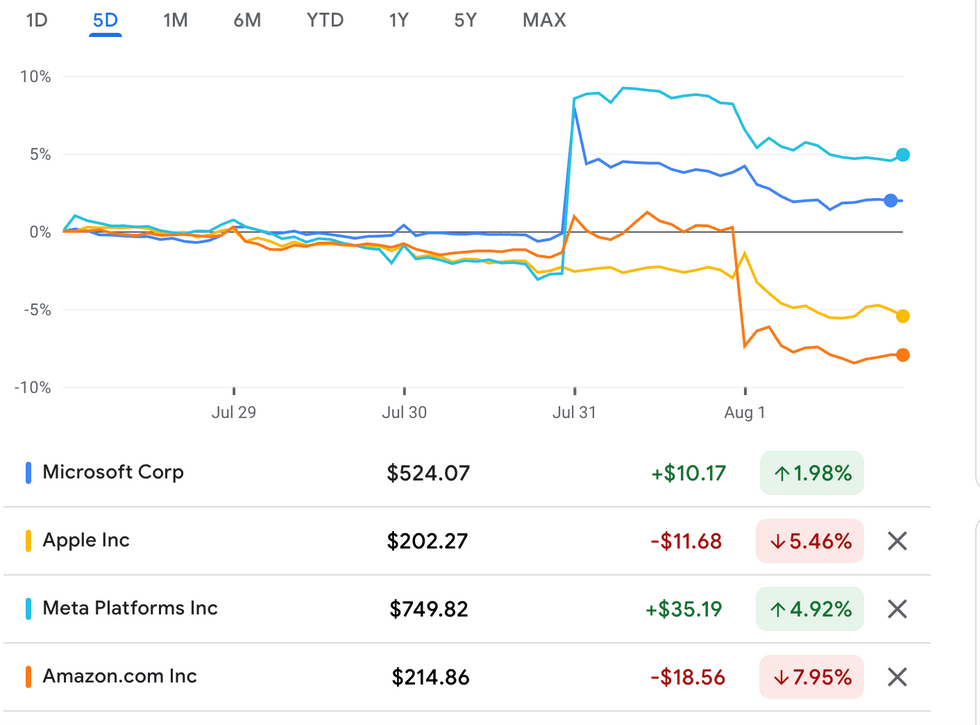Image resolution: width=980 pixels, height=725 pixels.
Task: Select the MAX time range
Action: (x=544, y=20)
